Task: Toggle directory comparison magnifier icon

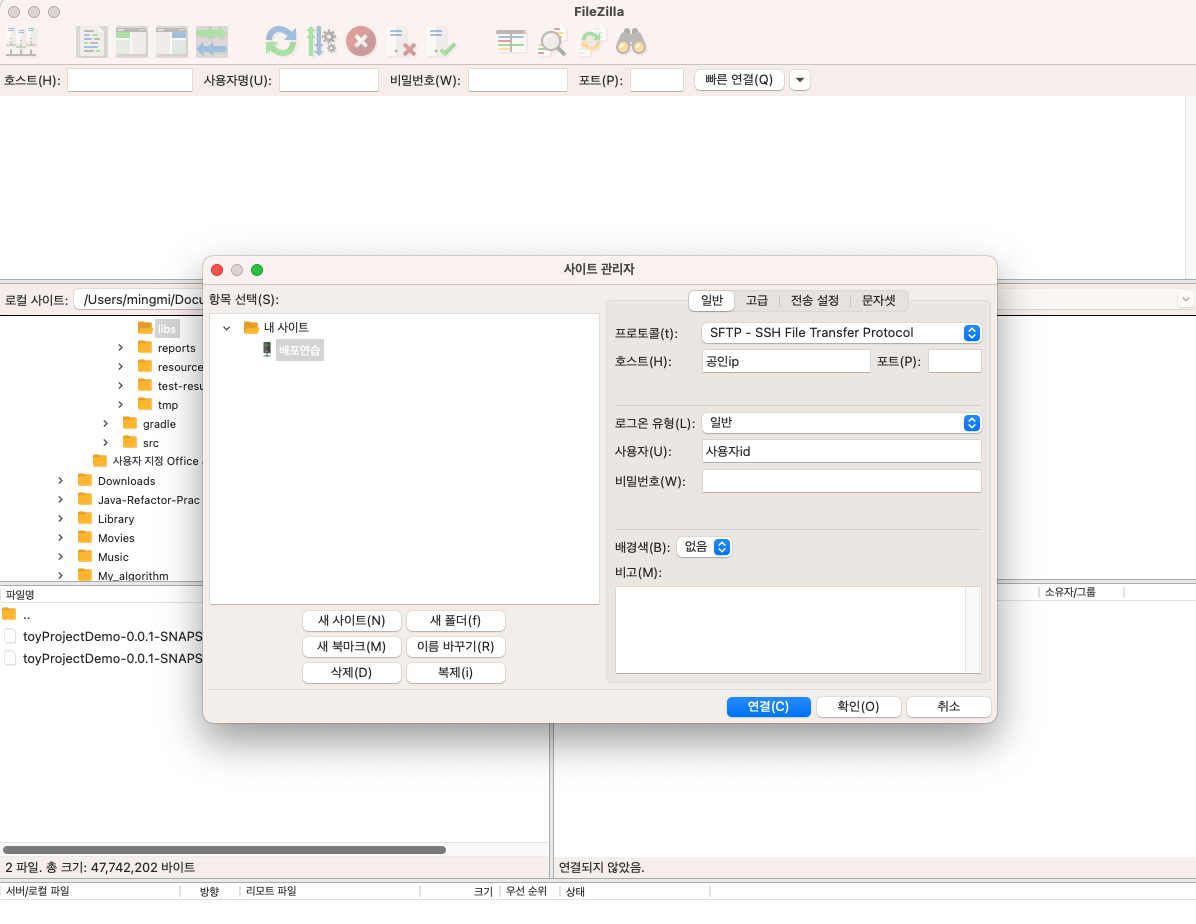Action: click(551, 41)
